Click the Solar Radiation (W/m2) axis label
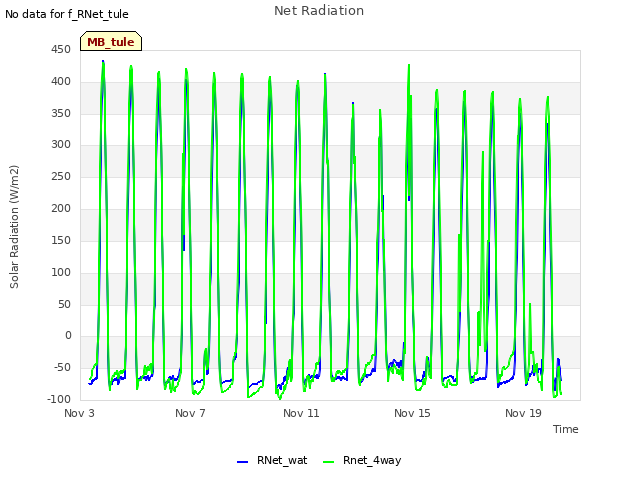The height and width of the screenshot is (480, 640). pyautogui.click(x=14, y=227)
